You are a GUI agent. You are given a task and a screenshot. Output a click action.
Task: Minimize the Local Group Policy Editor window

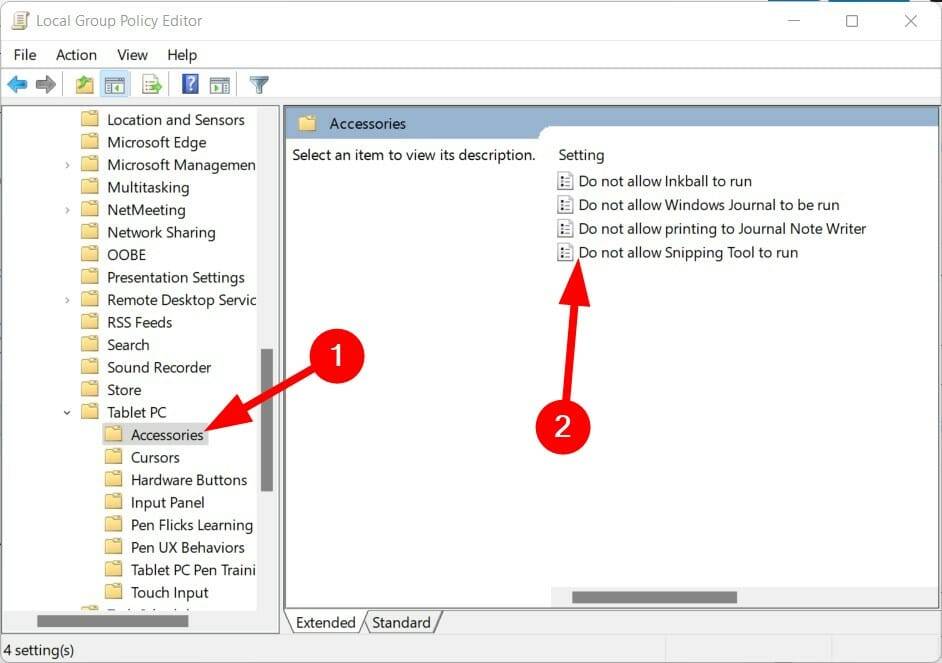(794, 21)
